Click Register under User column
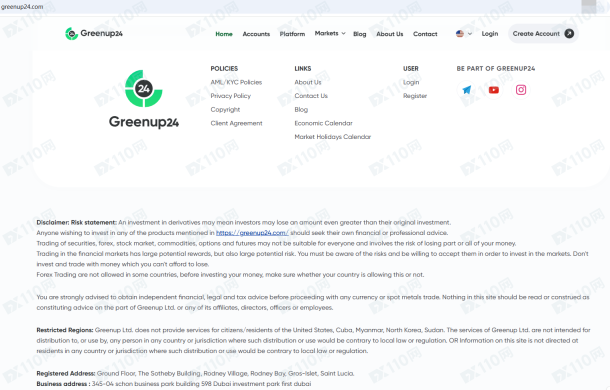Viewport: 610px width, 390px height. pyautogui.click(x=415, y=96)
